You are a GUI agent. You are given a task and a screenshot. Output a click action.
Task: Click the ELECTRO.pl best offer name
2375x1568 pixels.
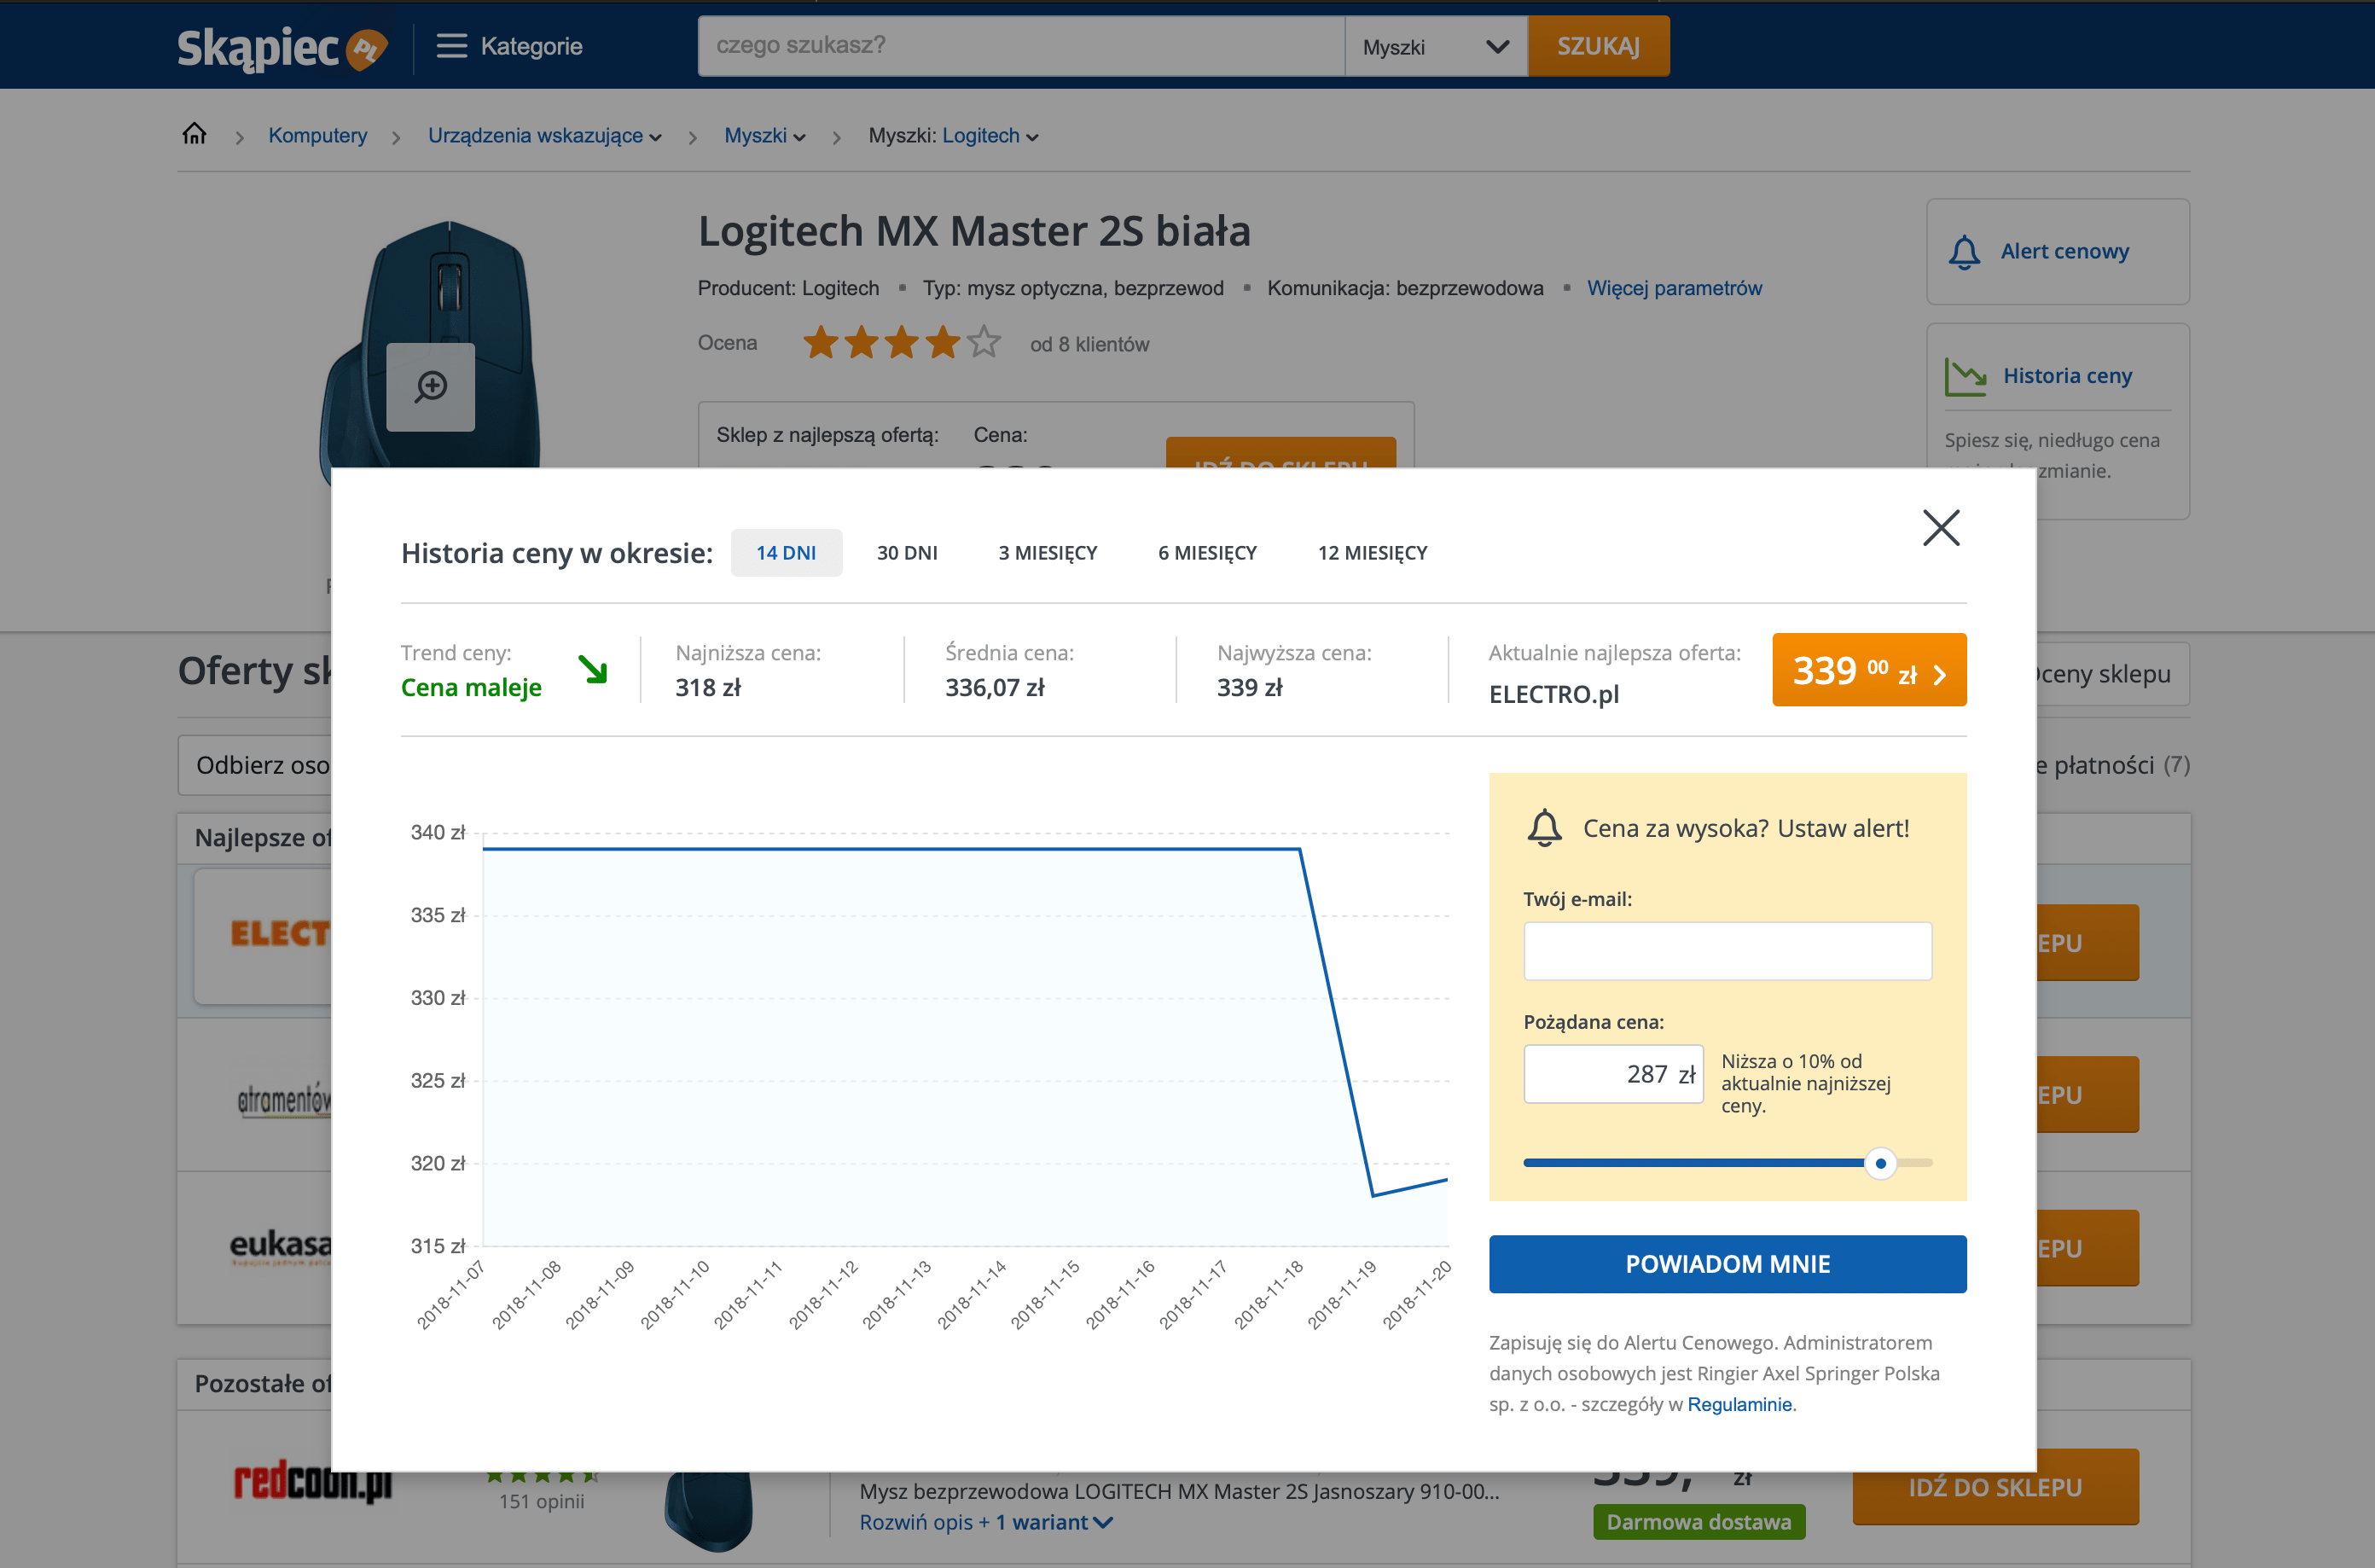(x=1553, y=694)
